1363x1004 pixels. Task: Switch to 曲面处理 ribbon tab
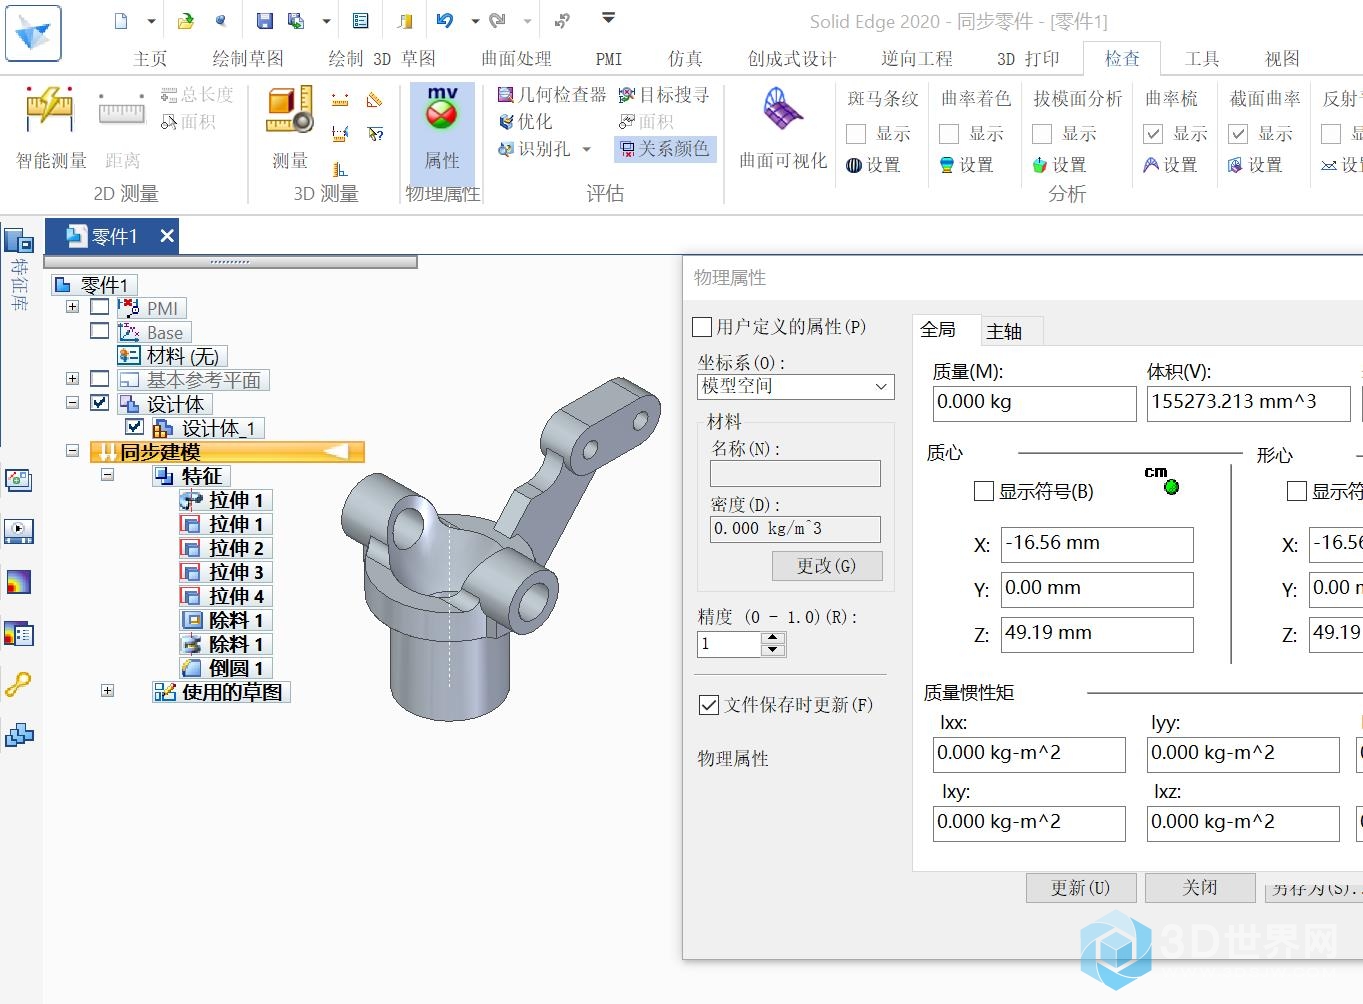coord(516,59)
